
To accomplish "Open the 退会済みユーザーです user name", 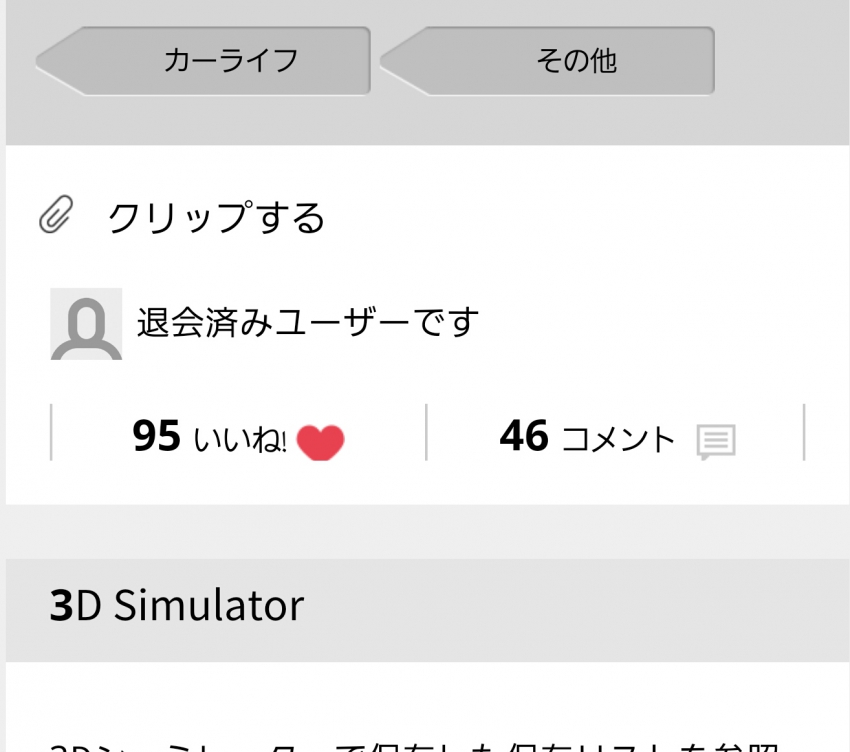I will coord(308,322).
